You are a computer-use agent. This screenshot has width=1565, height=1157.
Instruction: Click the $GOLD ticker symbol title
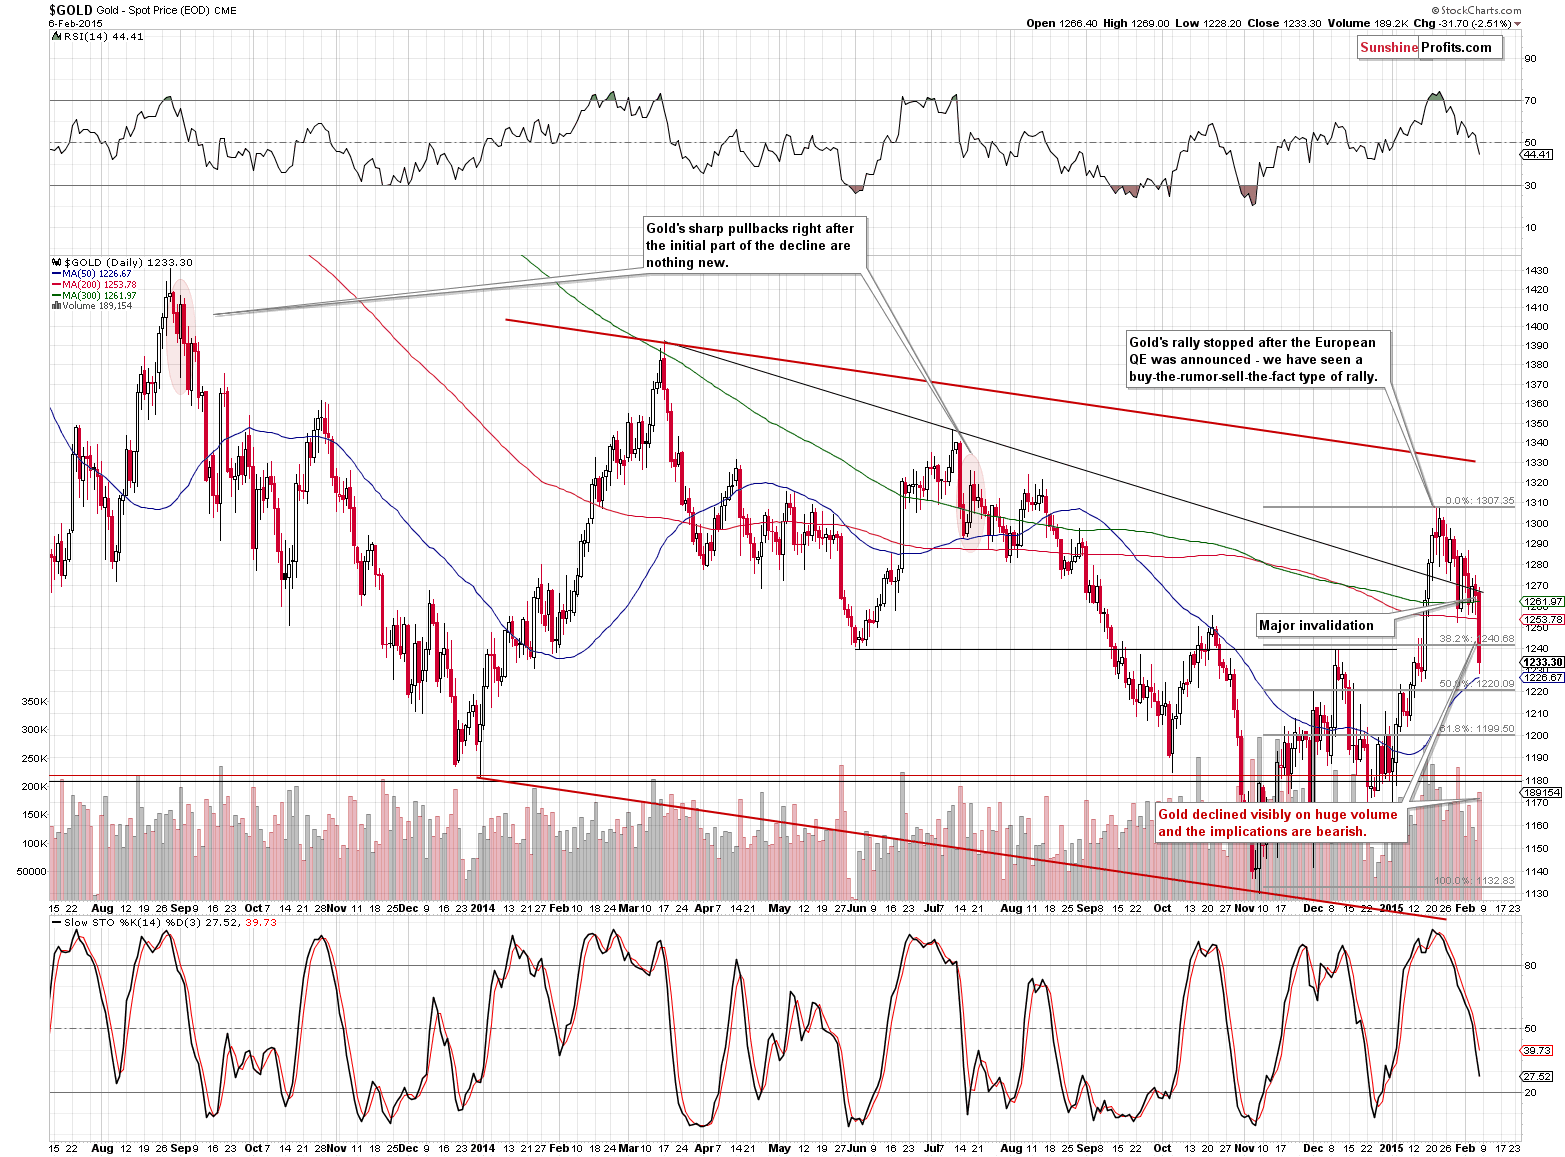[x=70, y=10]
